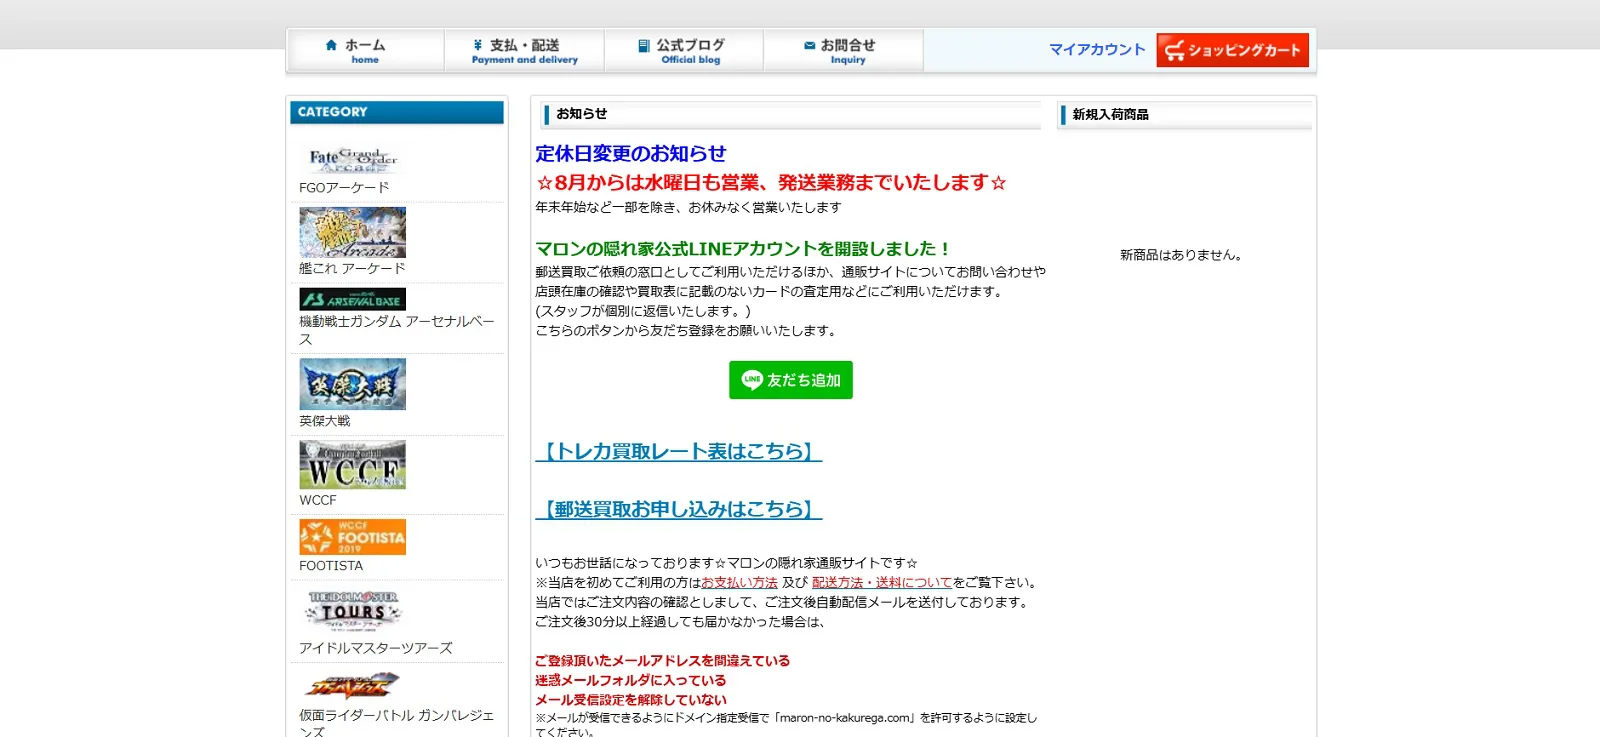This screenshot has height=737, width=1600.
Task: Open the マイアカウント link
Action: click(x=1096, y=50)
